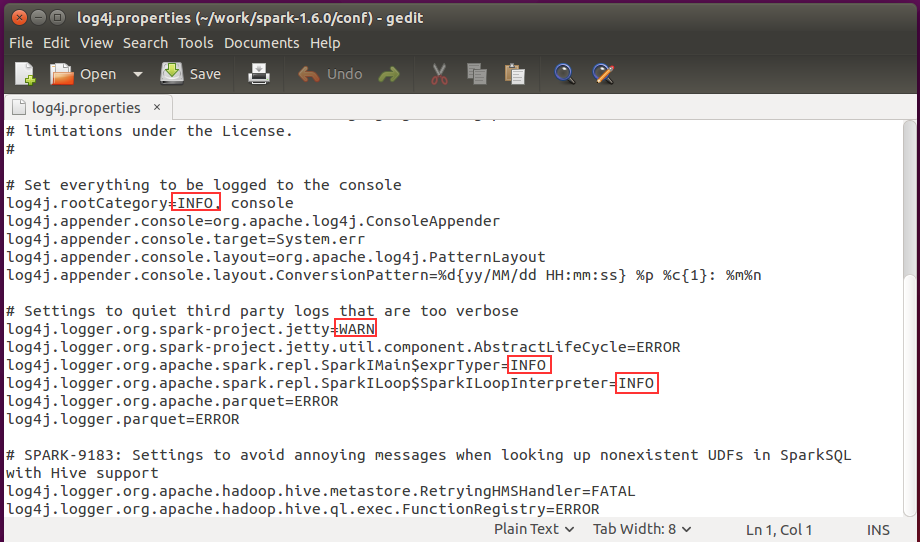Click the PatternLayout line
This screenshot has height=542, width=920.
[x=276, y=257]
